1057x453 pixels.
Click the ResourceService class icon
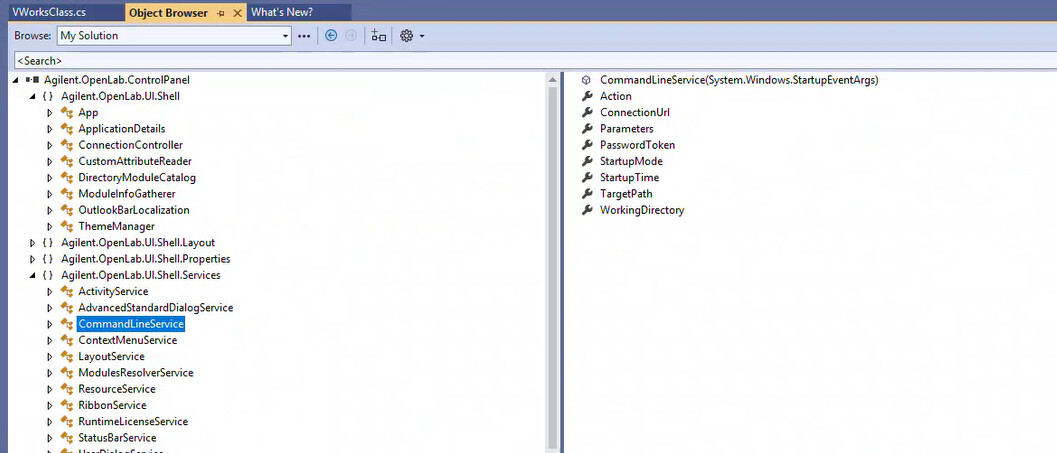66,389
